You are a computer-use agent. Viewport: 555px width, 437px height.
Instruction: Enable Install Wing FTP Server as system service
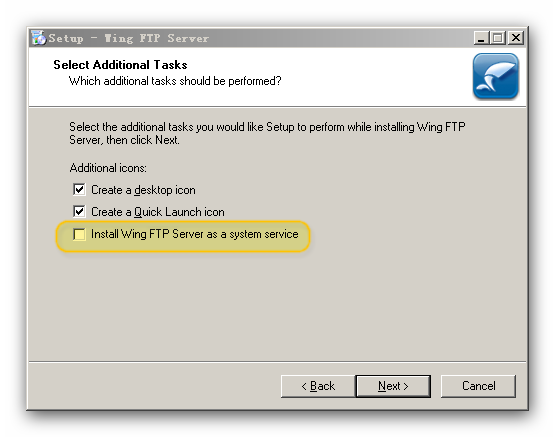79,234
